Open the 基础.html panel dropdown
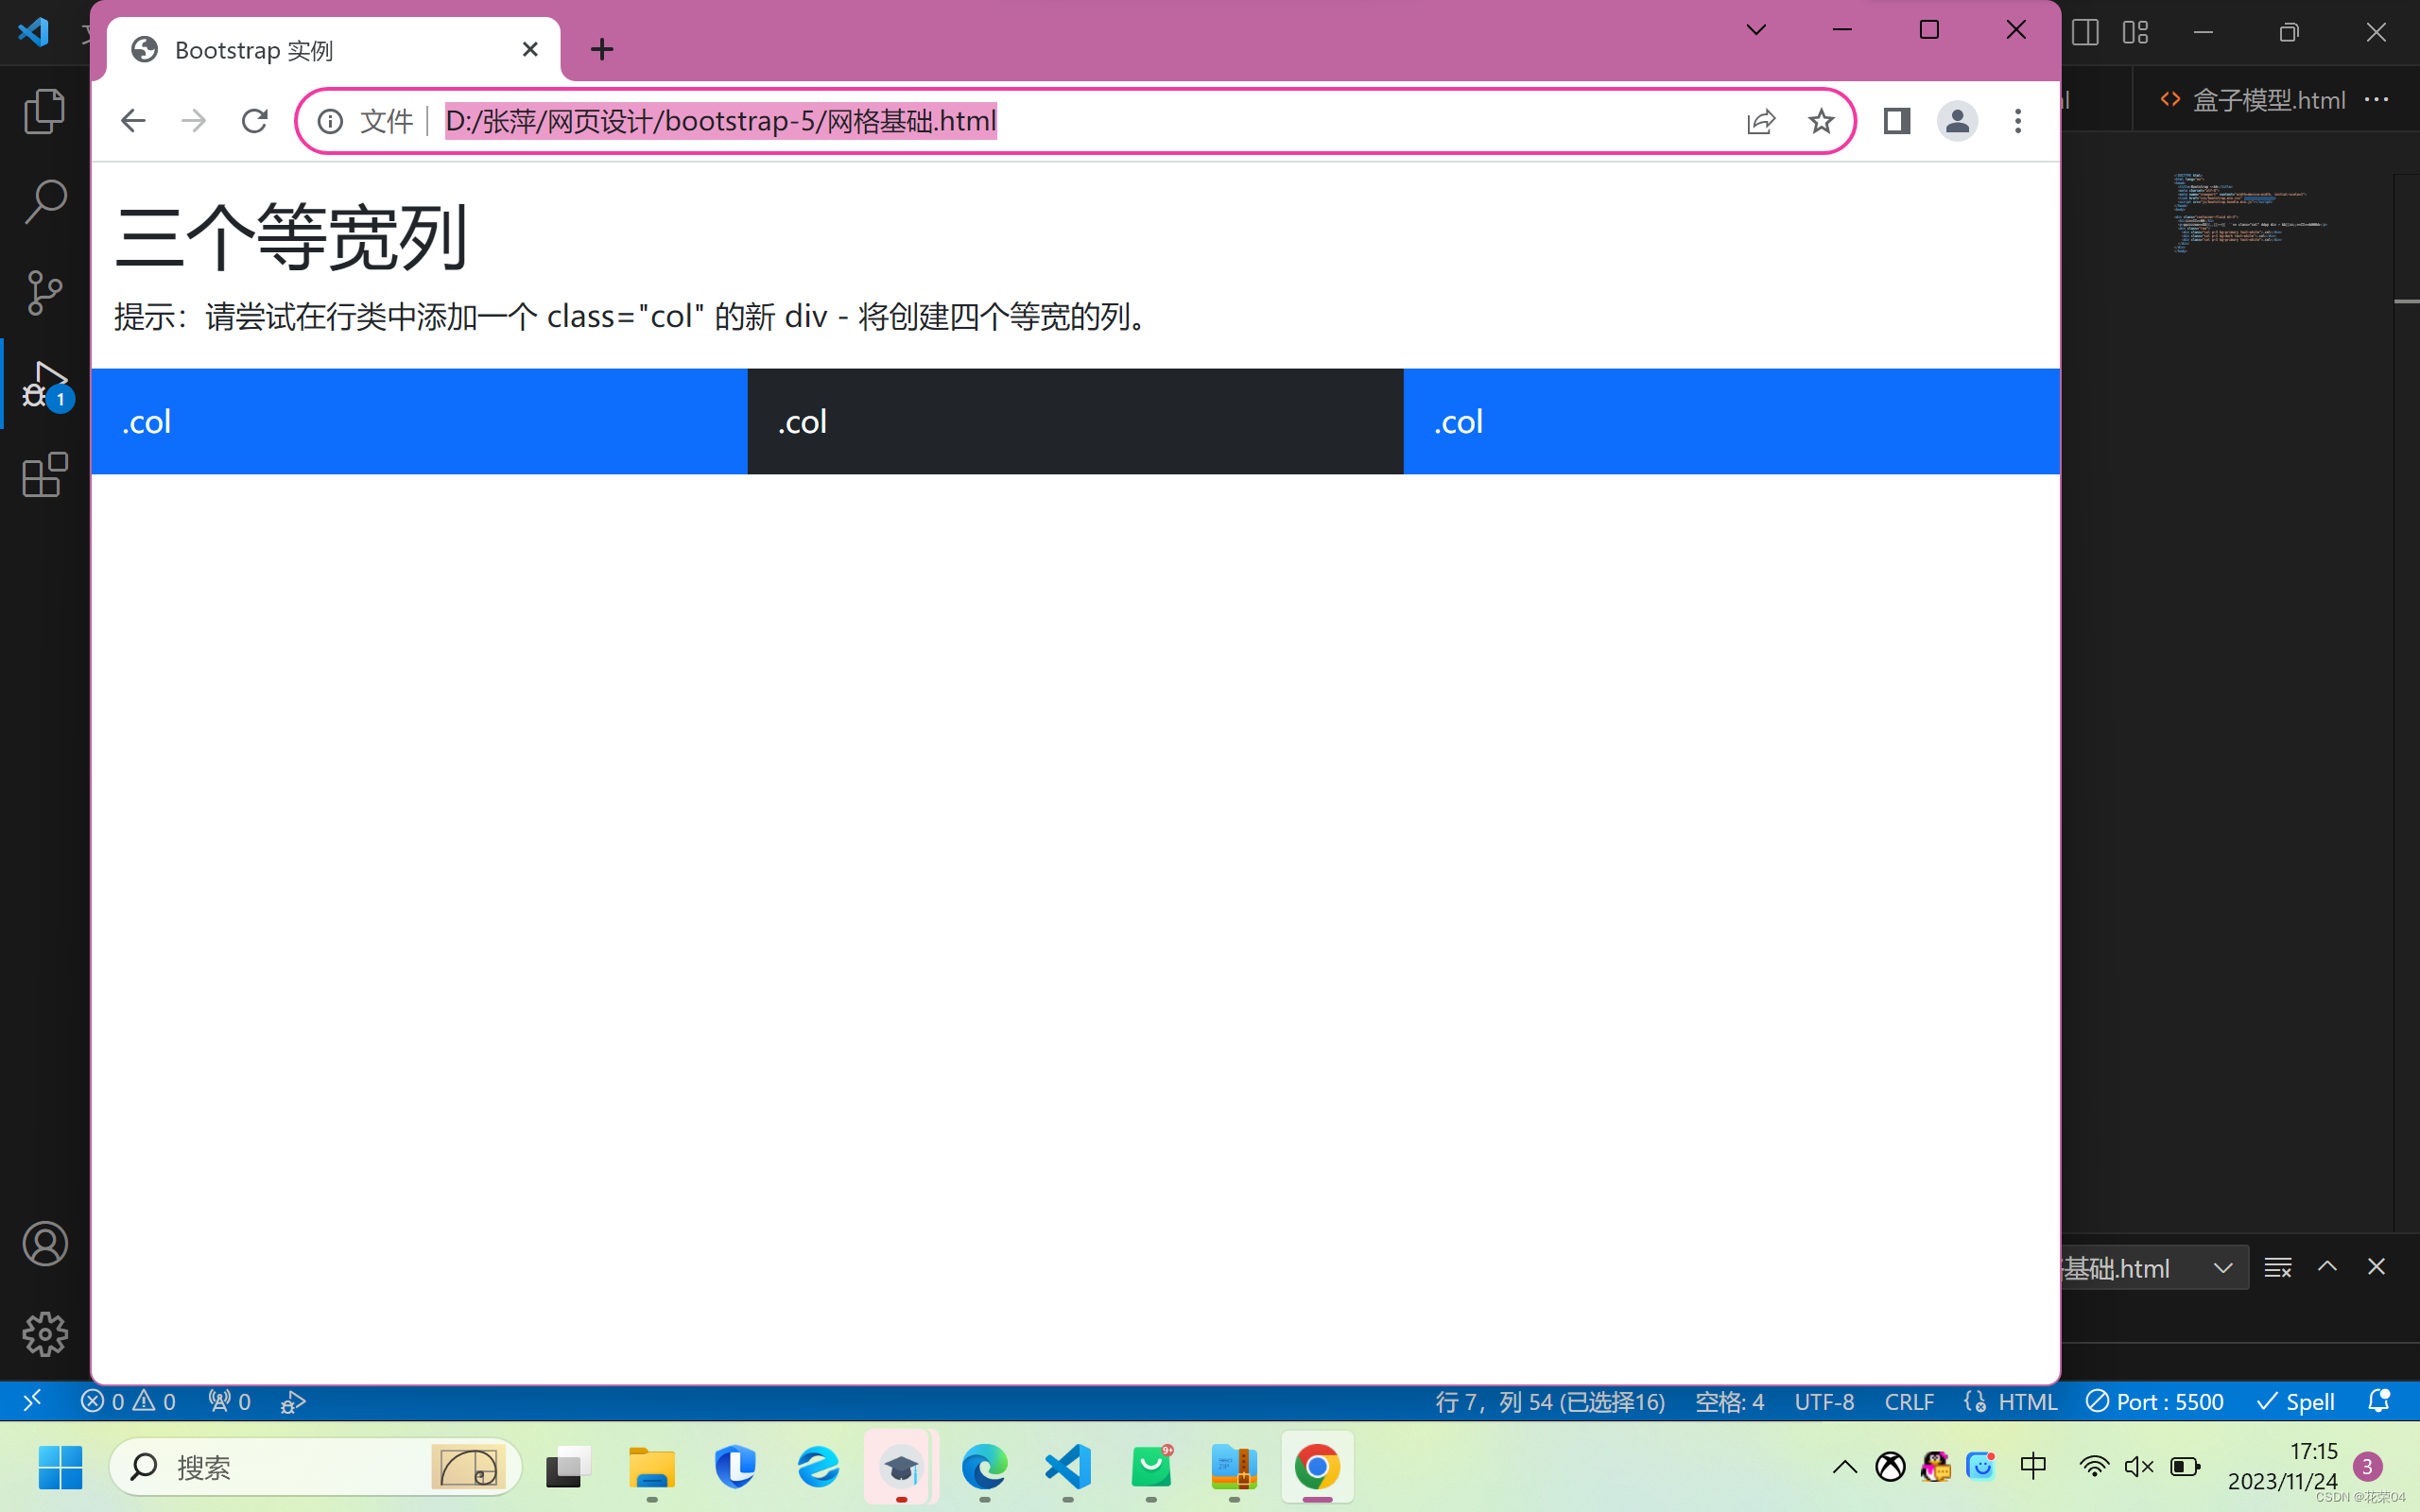The image size is (2420, 1512). (2222, 1268)
